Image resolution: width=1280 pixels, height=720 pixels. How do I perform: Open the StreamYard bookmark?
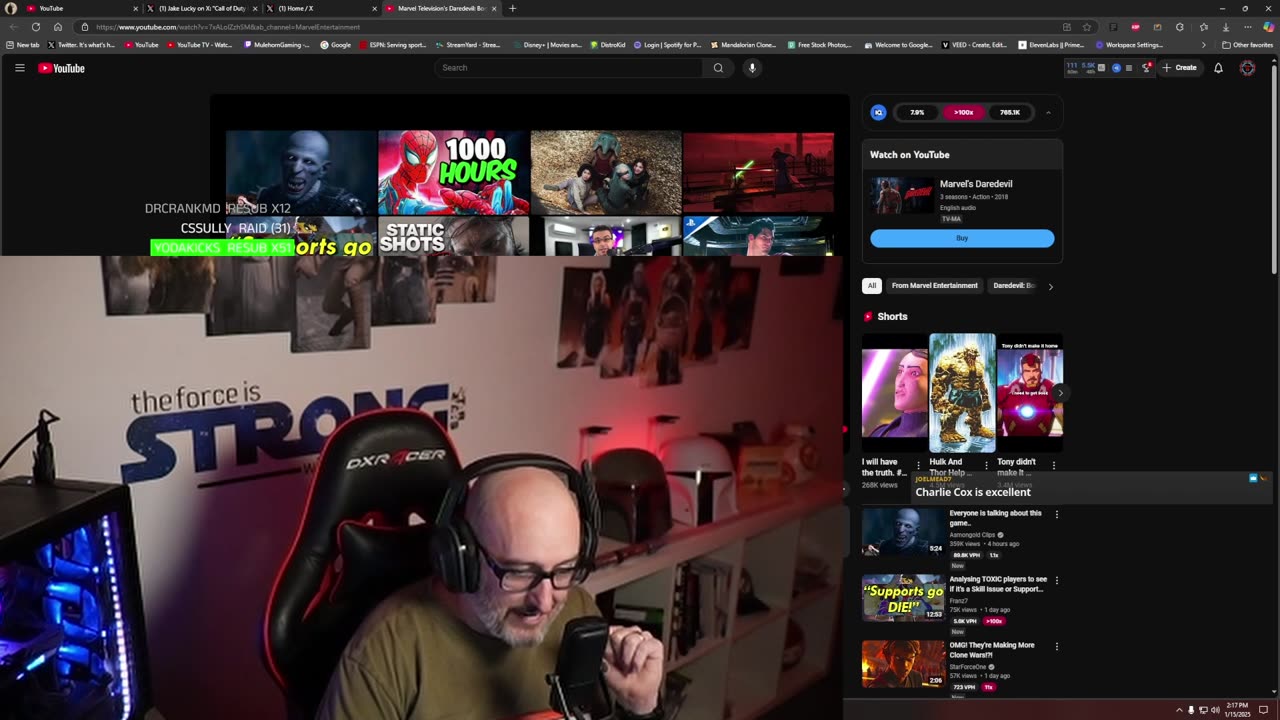pyautogui.click(x=468, y=45)
